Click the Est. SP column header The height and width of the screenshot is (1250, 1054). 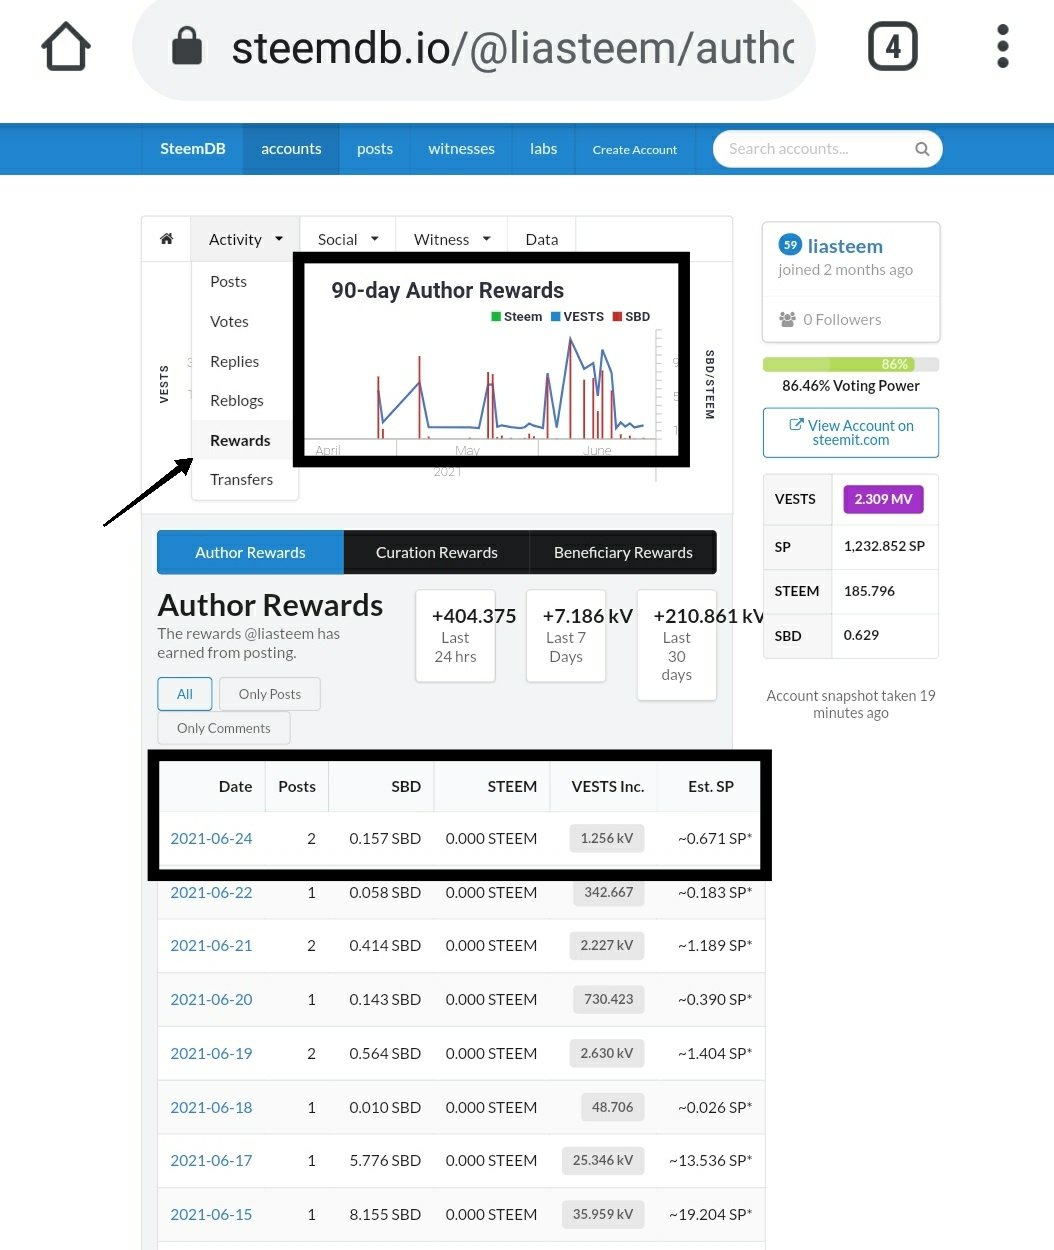(x=711, y=786)
